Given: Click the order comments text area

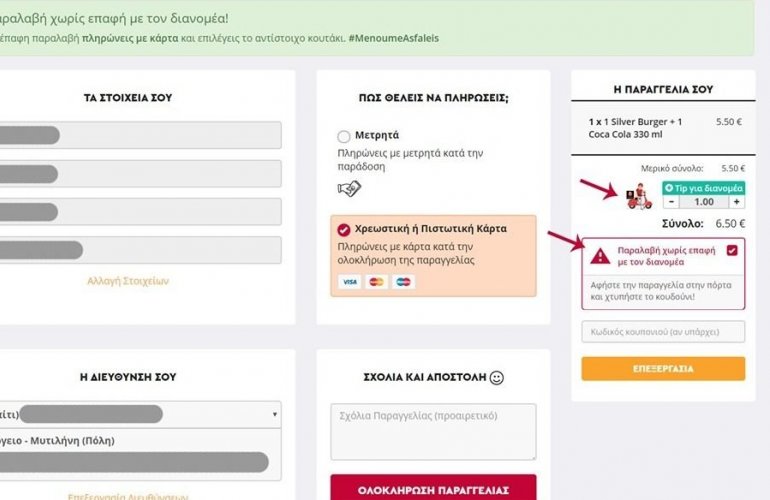Looking at the screenshot, I should (x=433, y=432).
